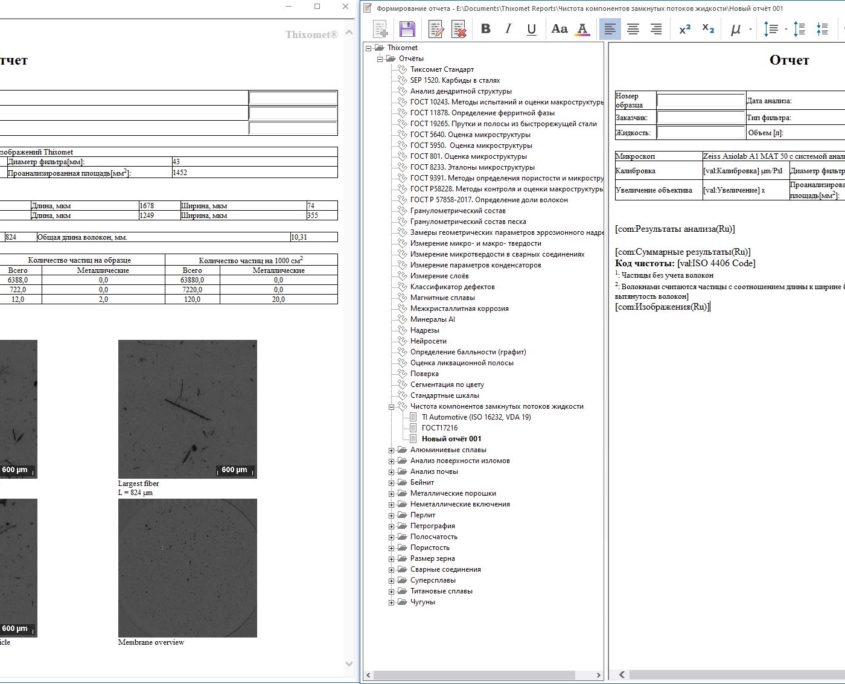Select Анализ дендритной структуры item
Image resolution: width=845 pixels, height=684 pixels.
461,91
